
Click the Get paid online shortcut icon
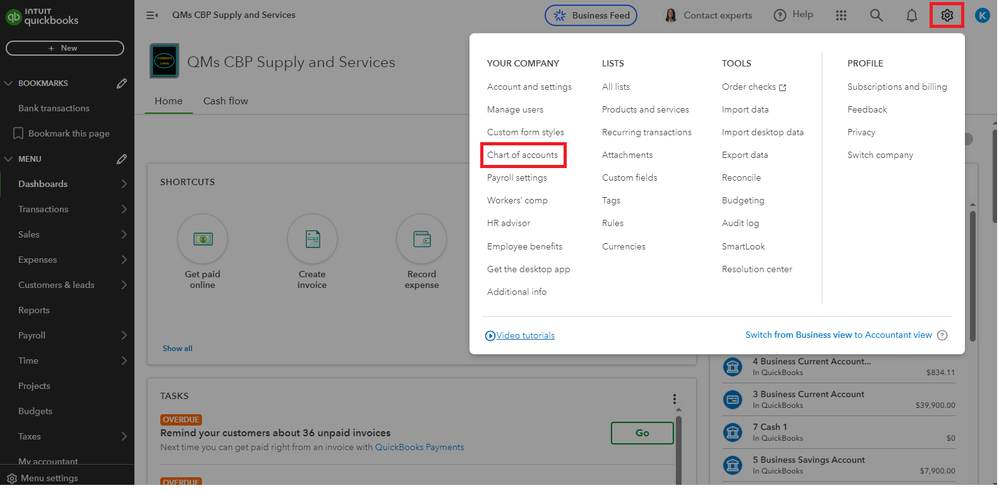click(x=203, y=239)
